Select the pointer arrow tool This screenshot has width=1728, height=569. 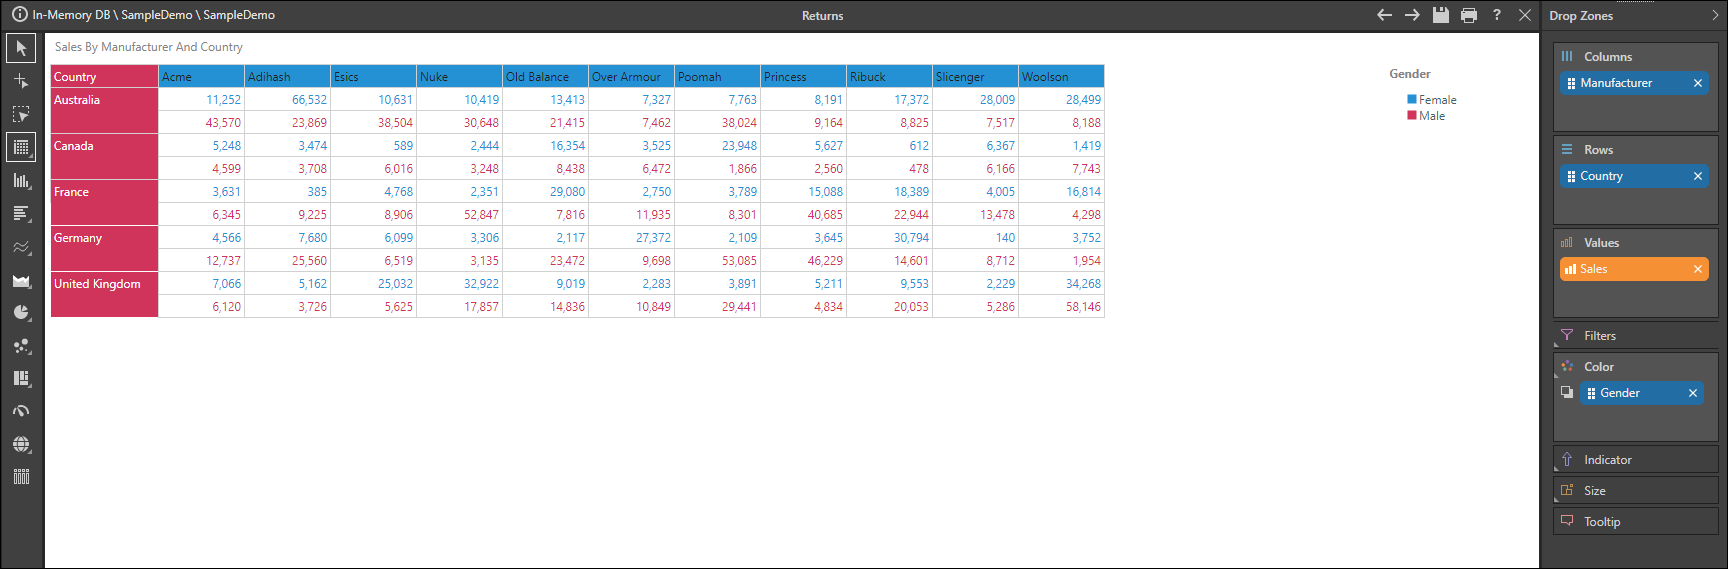[21, 48]
